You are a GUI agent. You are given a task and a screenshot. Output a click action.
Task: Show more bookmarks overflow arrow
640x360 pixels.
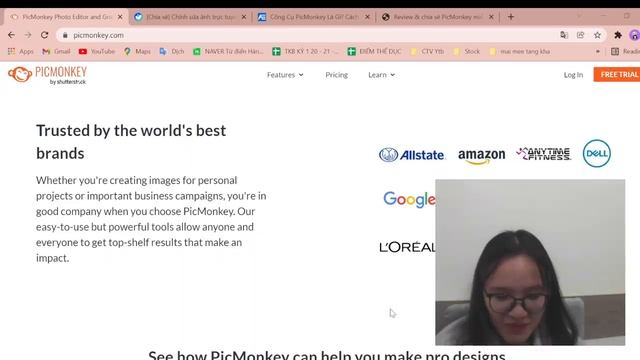tap(598, 51)
